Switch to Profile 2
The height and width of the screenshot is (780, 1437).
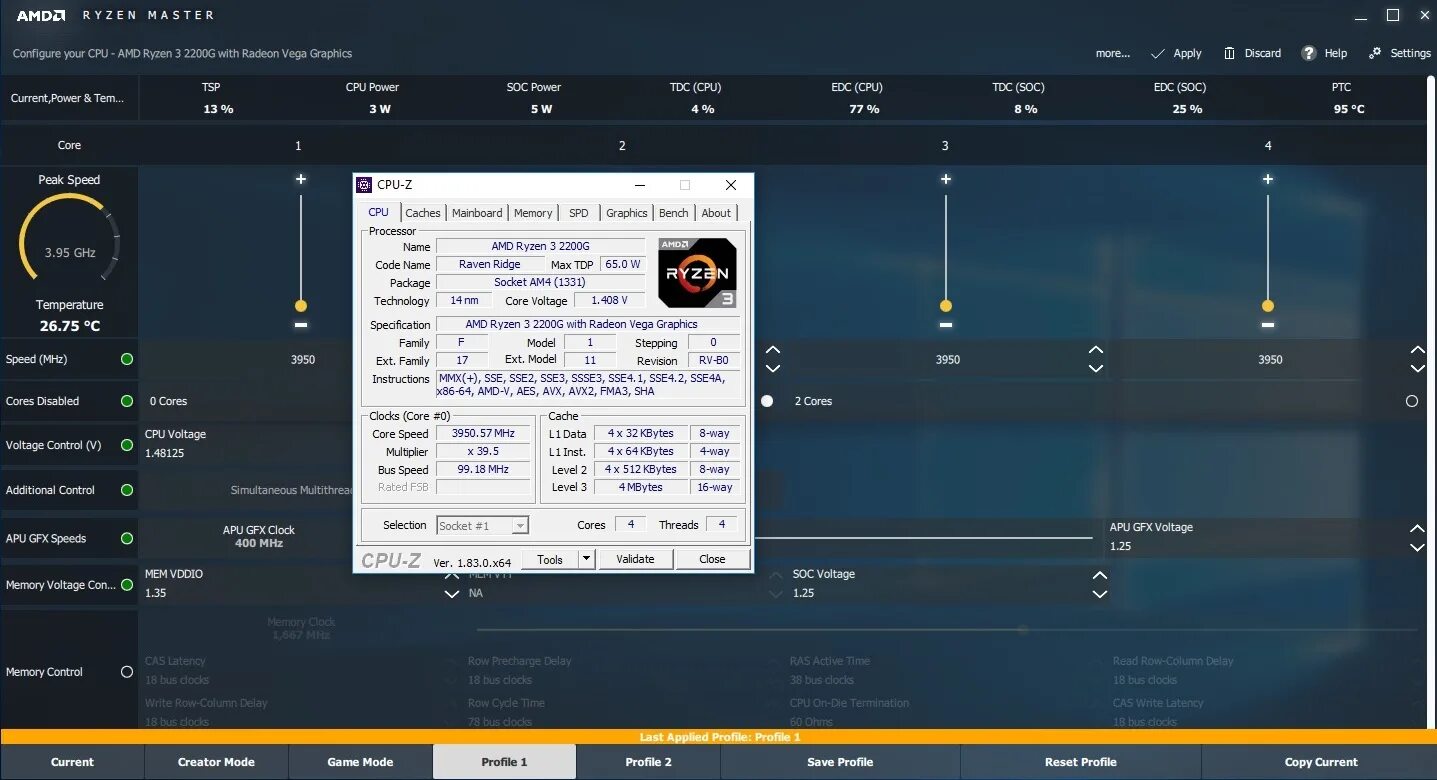649,762
